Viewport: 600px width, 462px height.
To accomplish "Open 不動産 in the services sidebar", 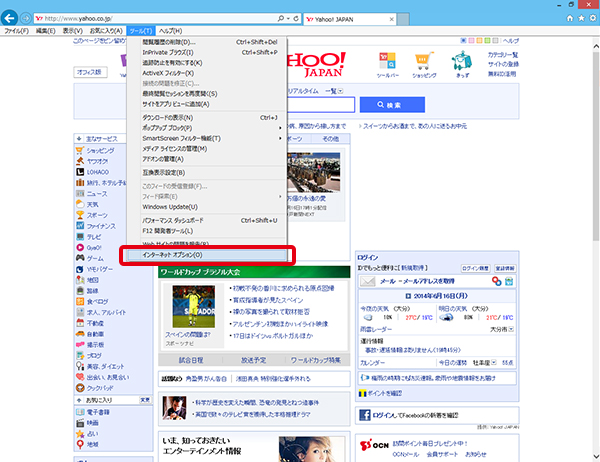I will tap(95, 323).
